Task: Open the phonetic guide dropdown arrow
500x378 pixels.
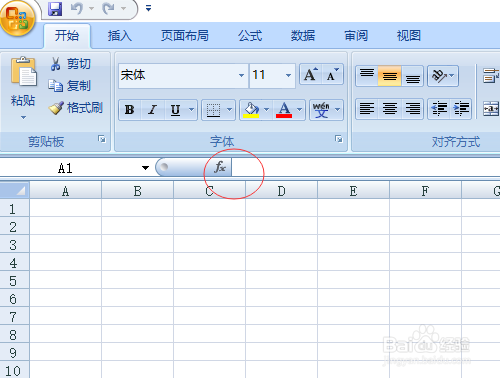Action: [x=338, y=110]
